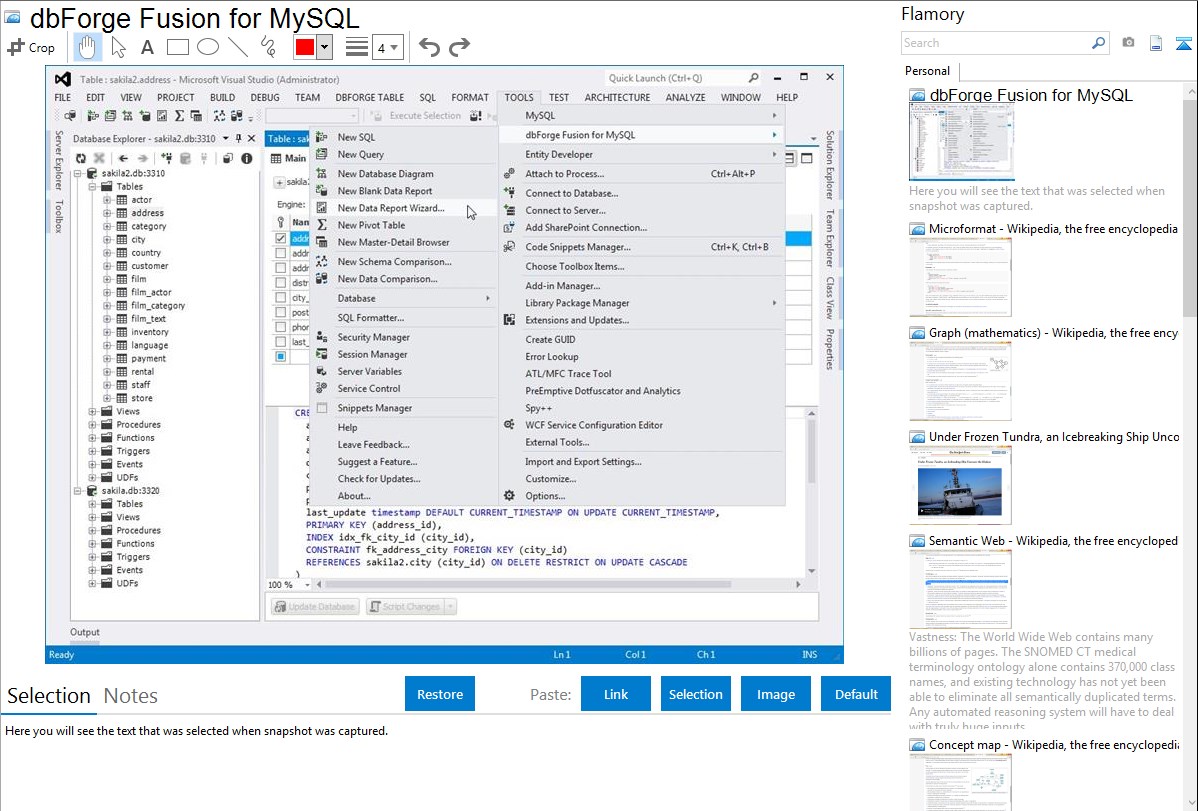Screen dimensions: 1198x811
Task: Click the WCF Service Configuration Editor icon
Action: click(x=509, y=424)
